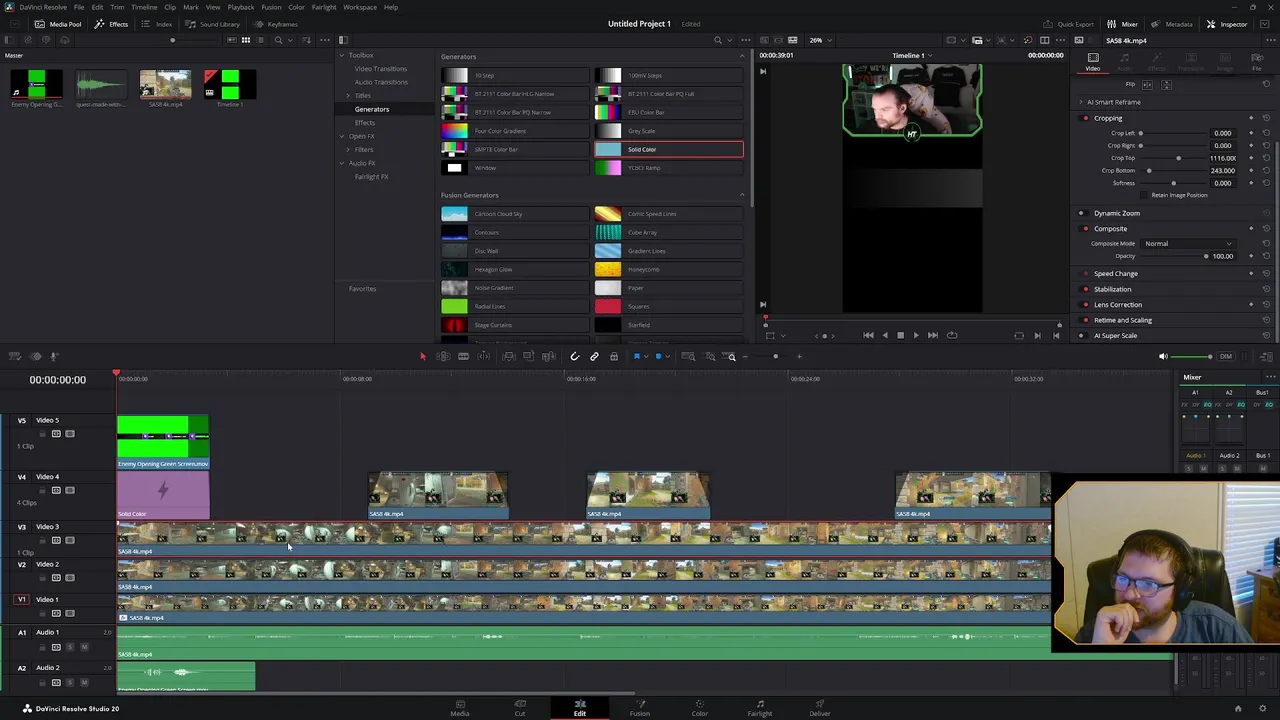This screenshot has width=1280, height=720.
Task: Open the Timeline 1 name dropdown
Action: tap(911, 55)
